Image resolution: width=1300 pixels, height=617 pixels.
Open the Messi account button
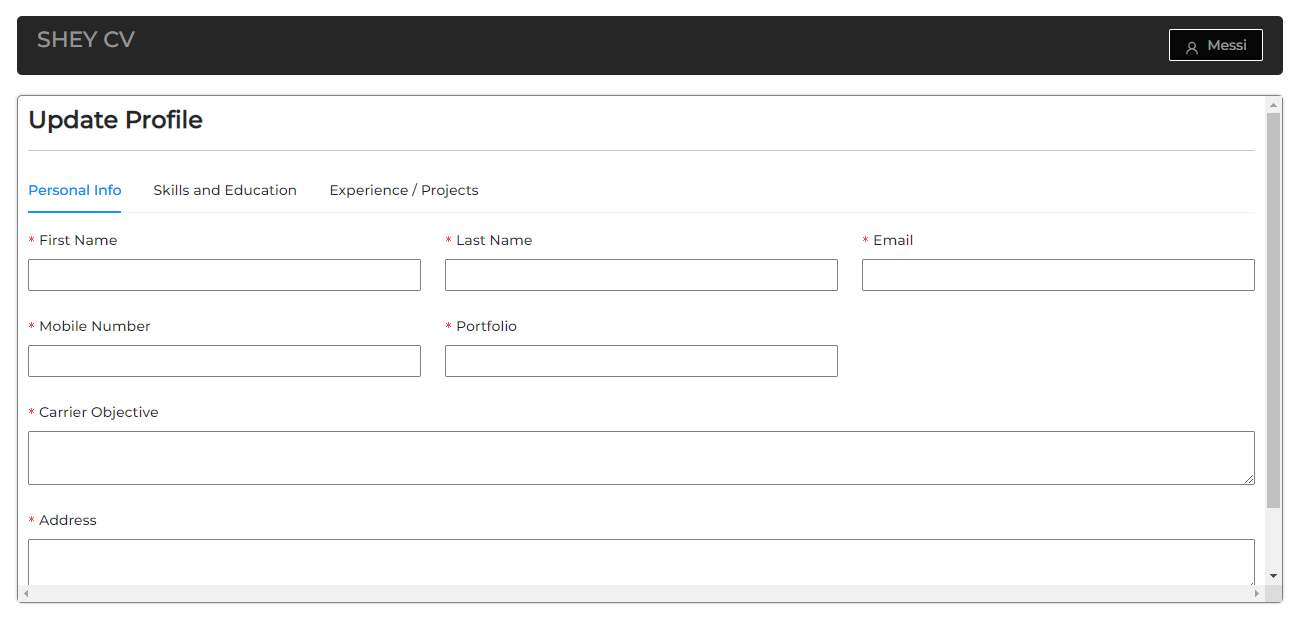pos(1216,44)
